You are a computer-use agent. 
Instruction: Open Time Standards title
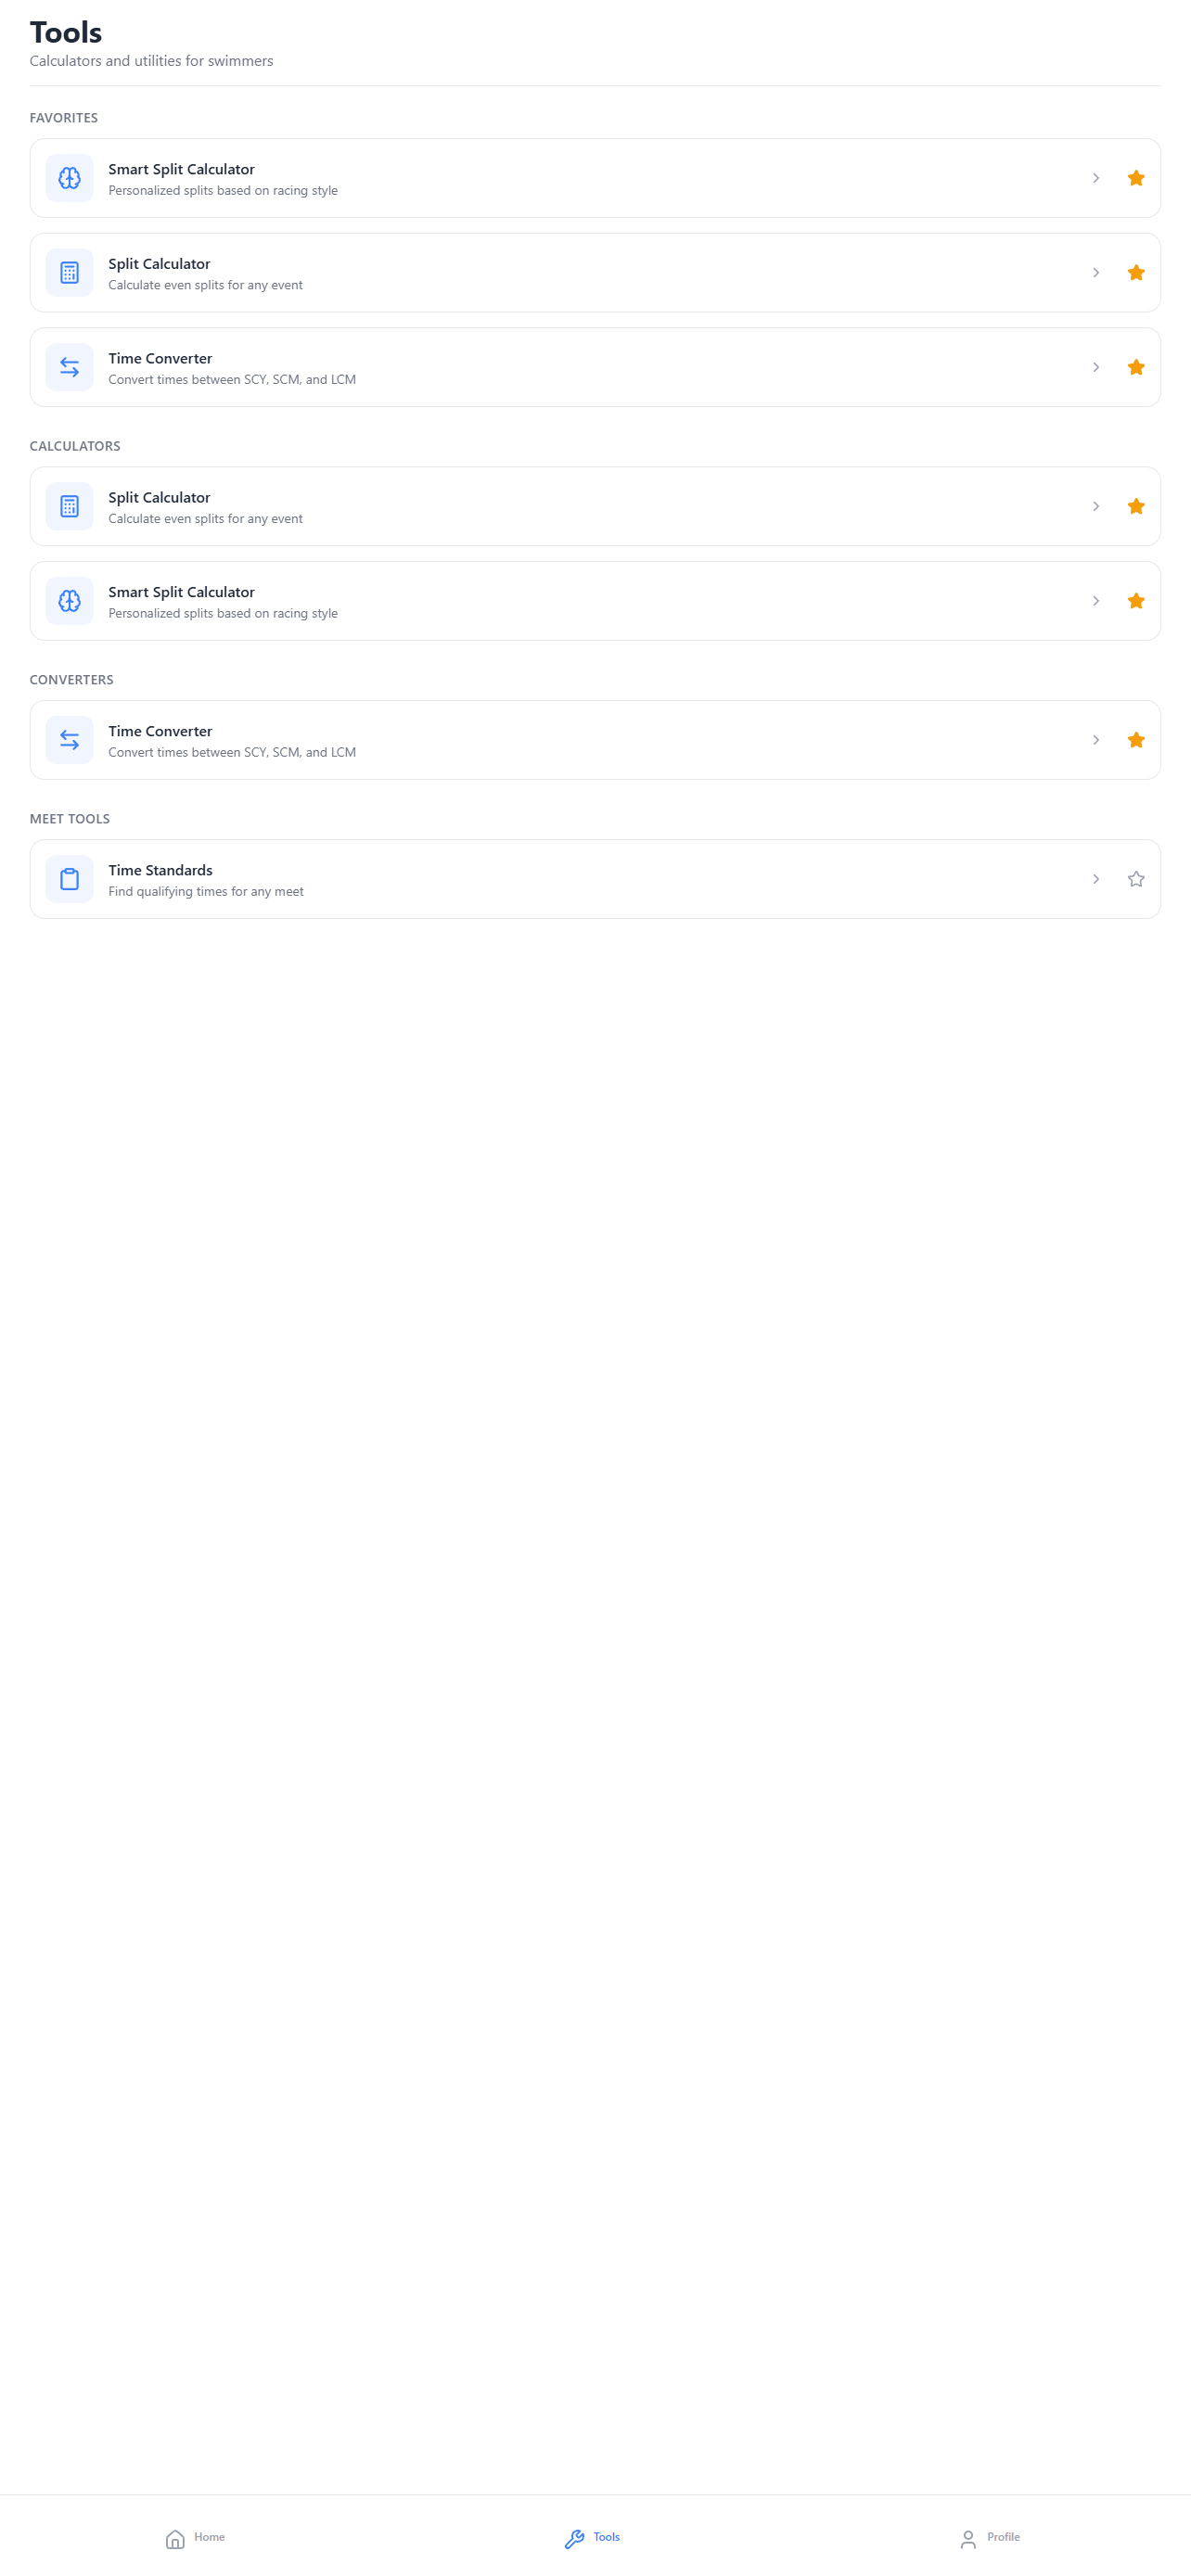pos(160,870)
